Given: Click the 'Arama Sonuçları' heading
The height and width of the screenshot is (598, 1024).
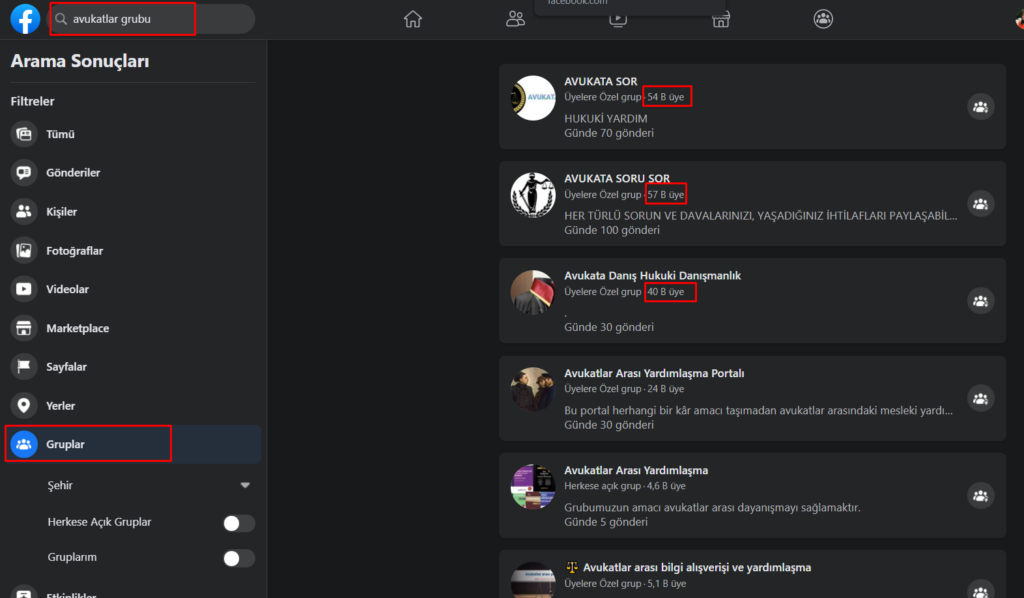Looking at the screenshot, I should tap(80, 61).
